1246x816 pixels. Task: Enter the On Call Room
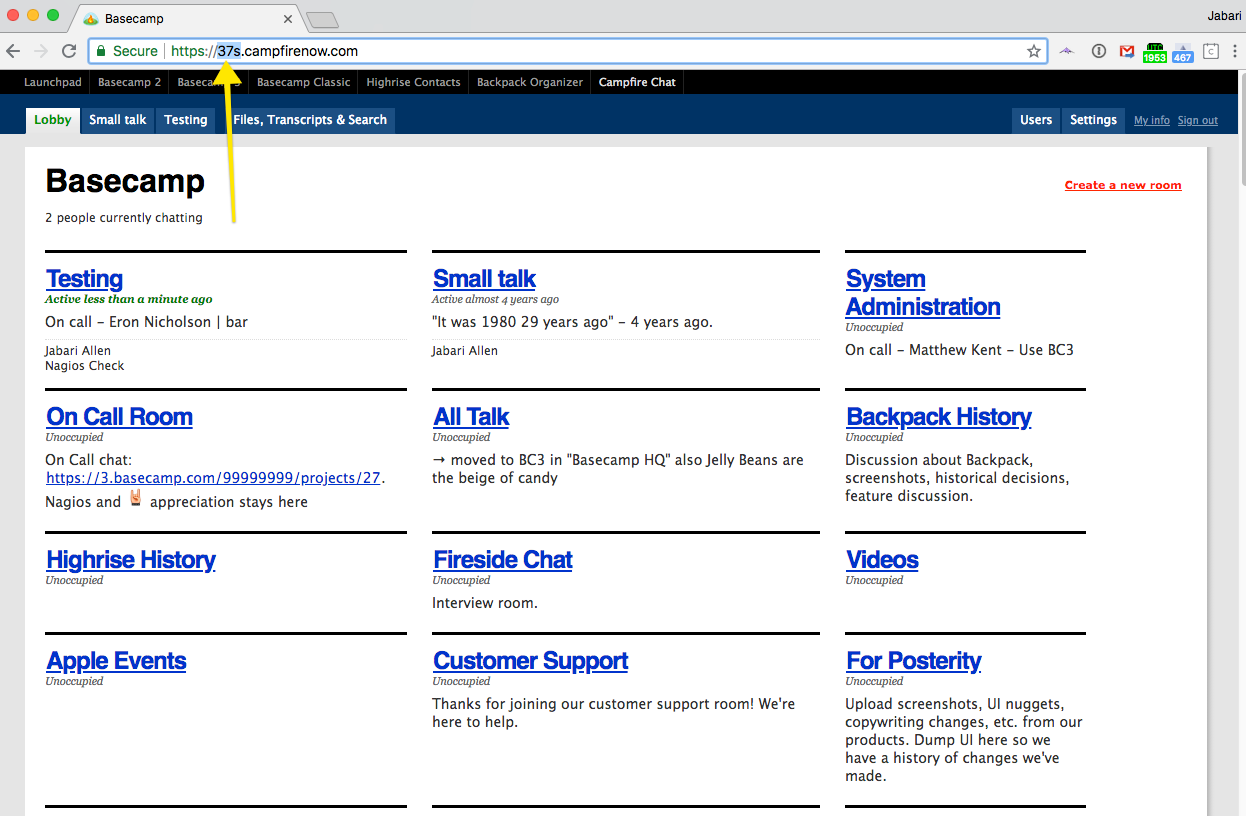119,417
